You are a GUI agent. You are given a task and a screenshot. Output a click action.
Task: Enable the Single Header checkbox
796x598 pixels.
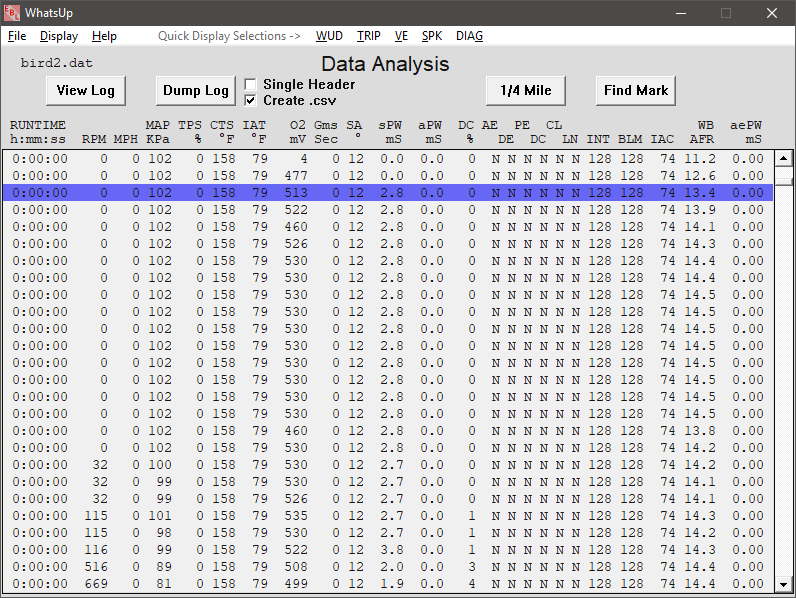(x=251, y=85)
